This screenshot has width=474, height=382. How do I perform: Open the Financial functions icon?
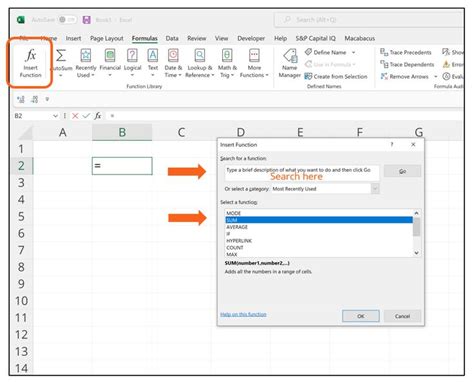tap(110, 55)
